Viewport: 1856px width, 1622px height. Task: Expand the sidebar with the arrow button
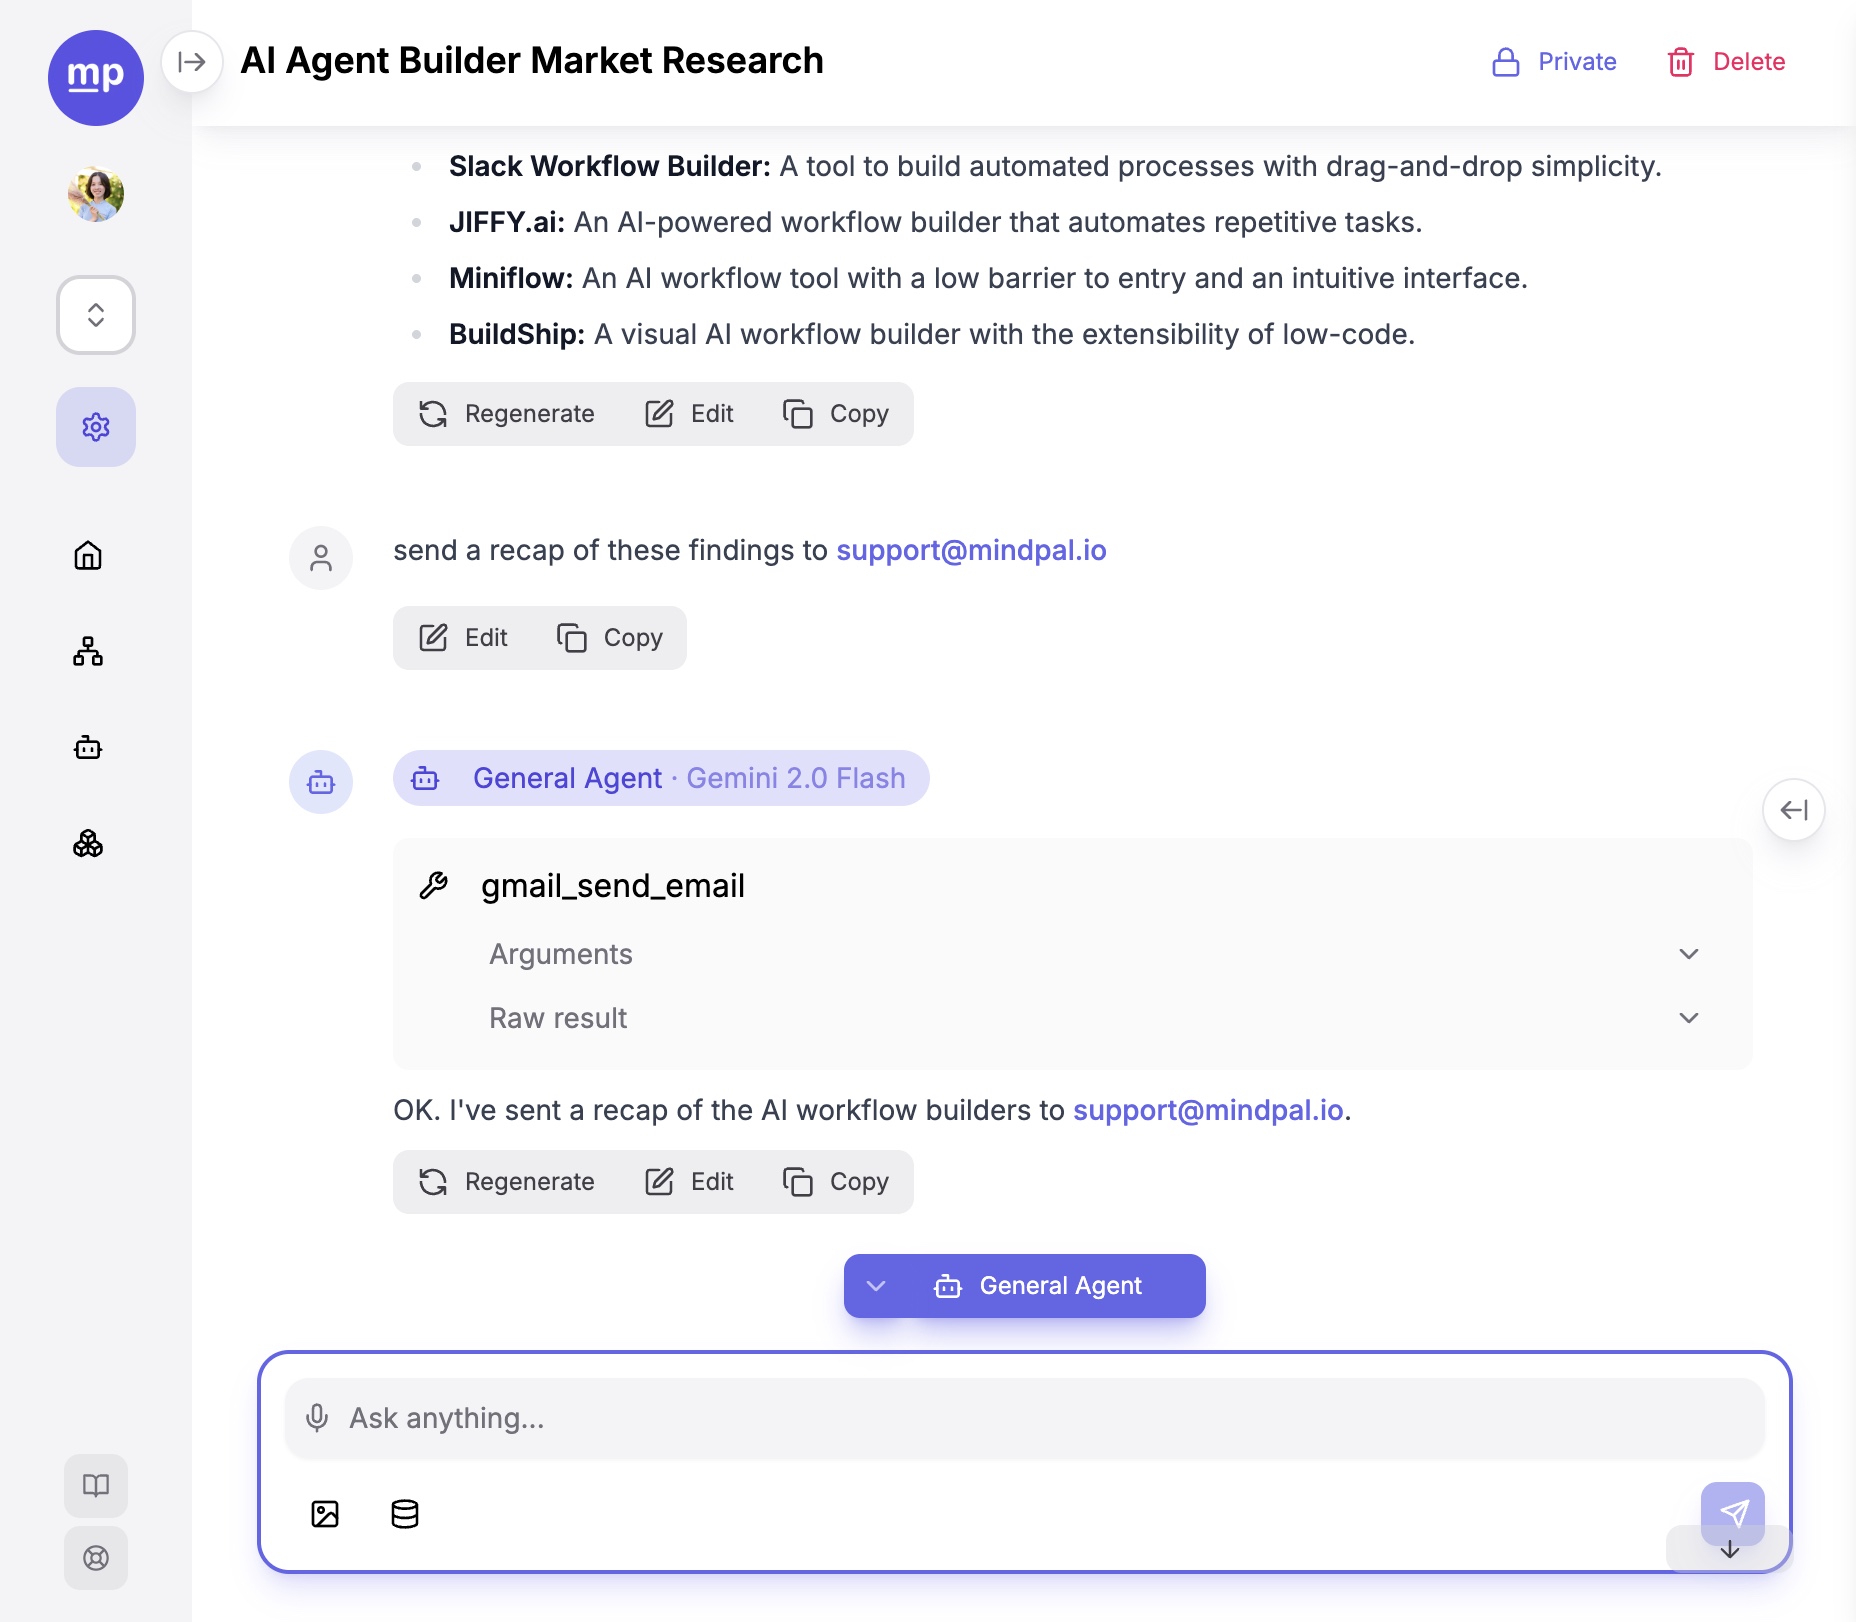point(192,62)
